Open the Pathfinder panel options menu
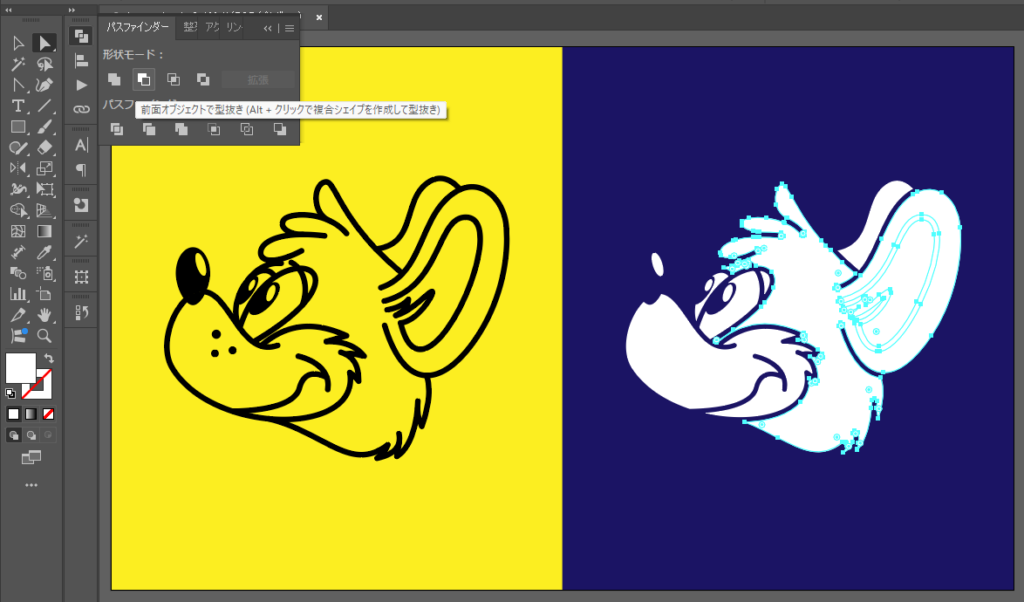1024x602 pixels. pos(289,28)
